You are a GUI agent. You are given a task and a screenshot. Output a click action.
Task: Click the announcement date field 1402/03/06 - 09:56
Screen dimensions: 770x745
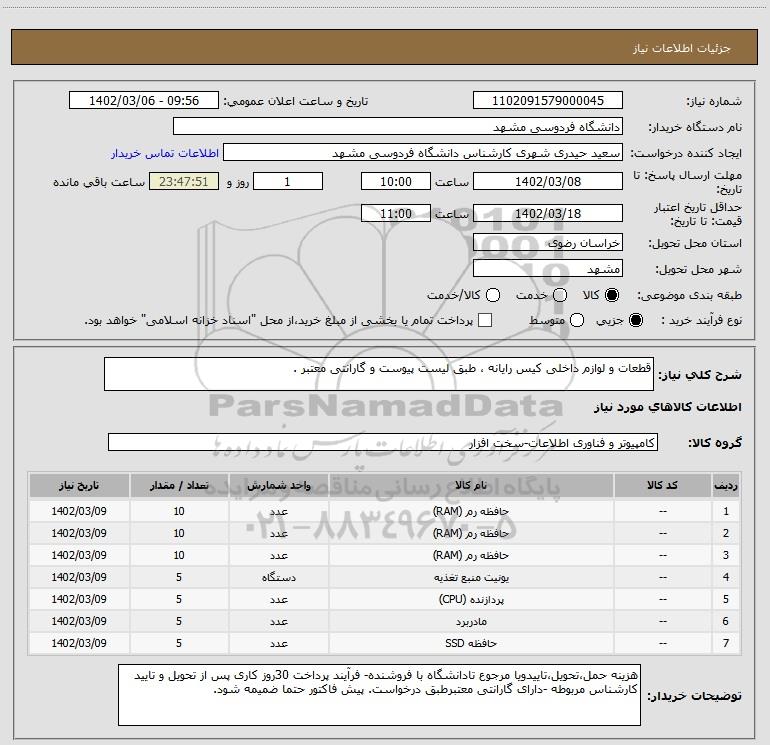144,101
